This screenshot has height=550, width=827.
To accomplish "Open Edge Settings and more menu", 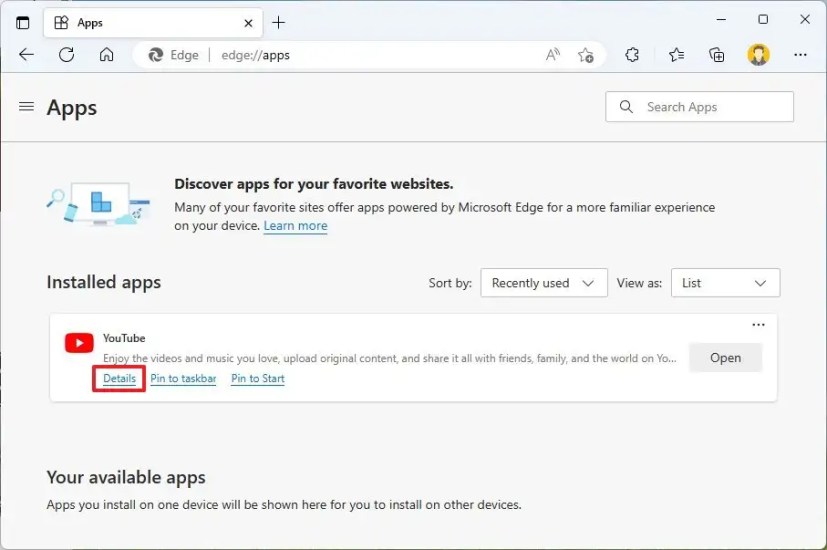I will 800,55.
